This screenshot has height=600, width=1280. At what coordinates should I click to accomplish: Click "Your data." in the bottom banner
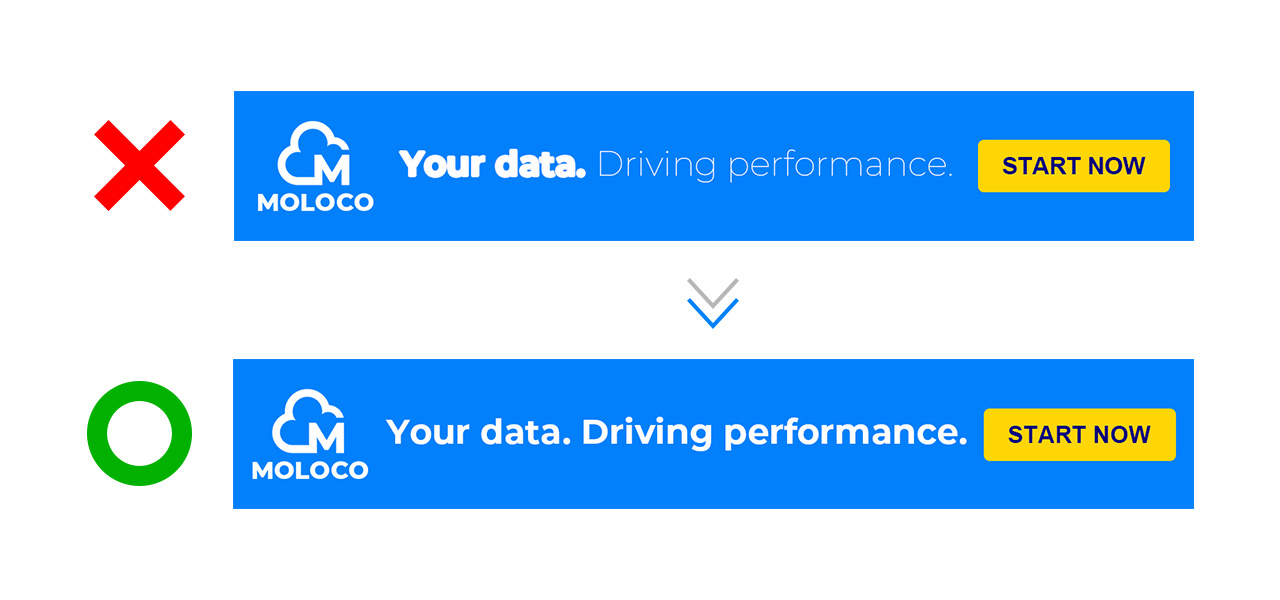(x=478, y=433)
